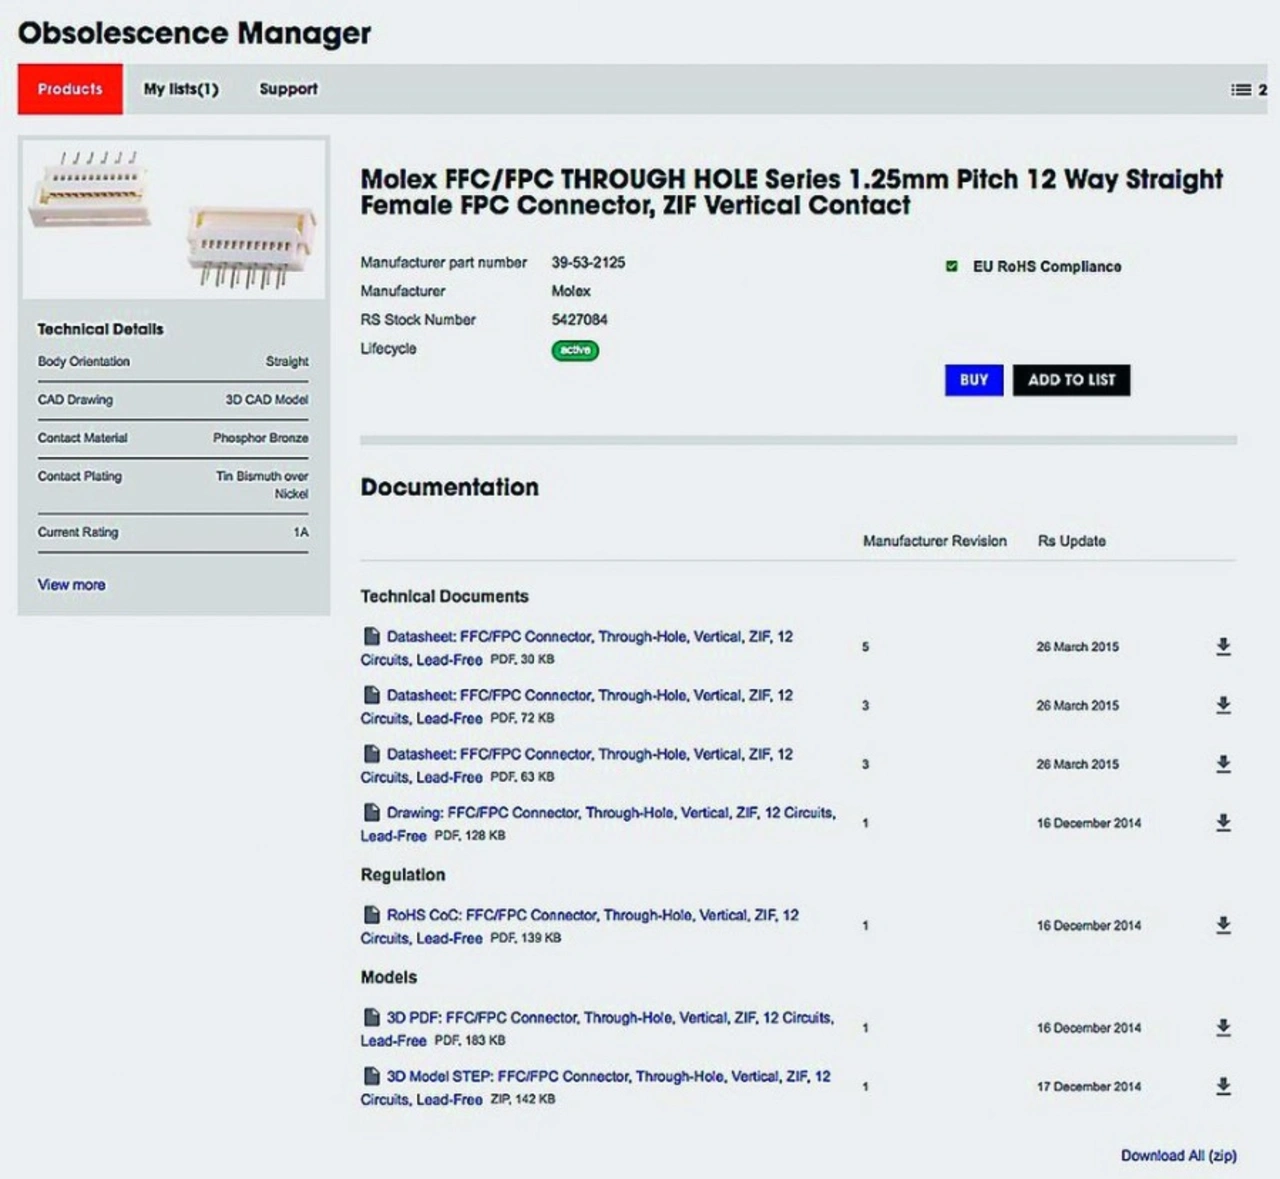Download the 72 KB datasheet PDF
This screenshot has width=1280, height=1179.
pyautogui.click(x=1223, y=706)
